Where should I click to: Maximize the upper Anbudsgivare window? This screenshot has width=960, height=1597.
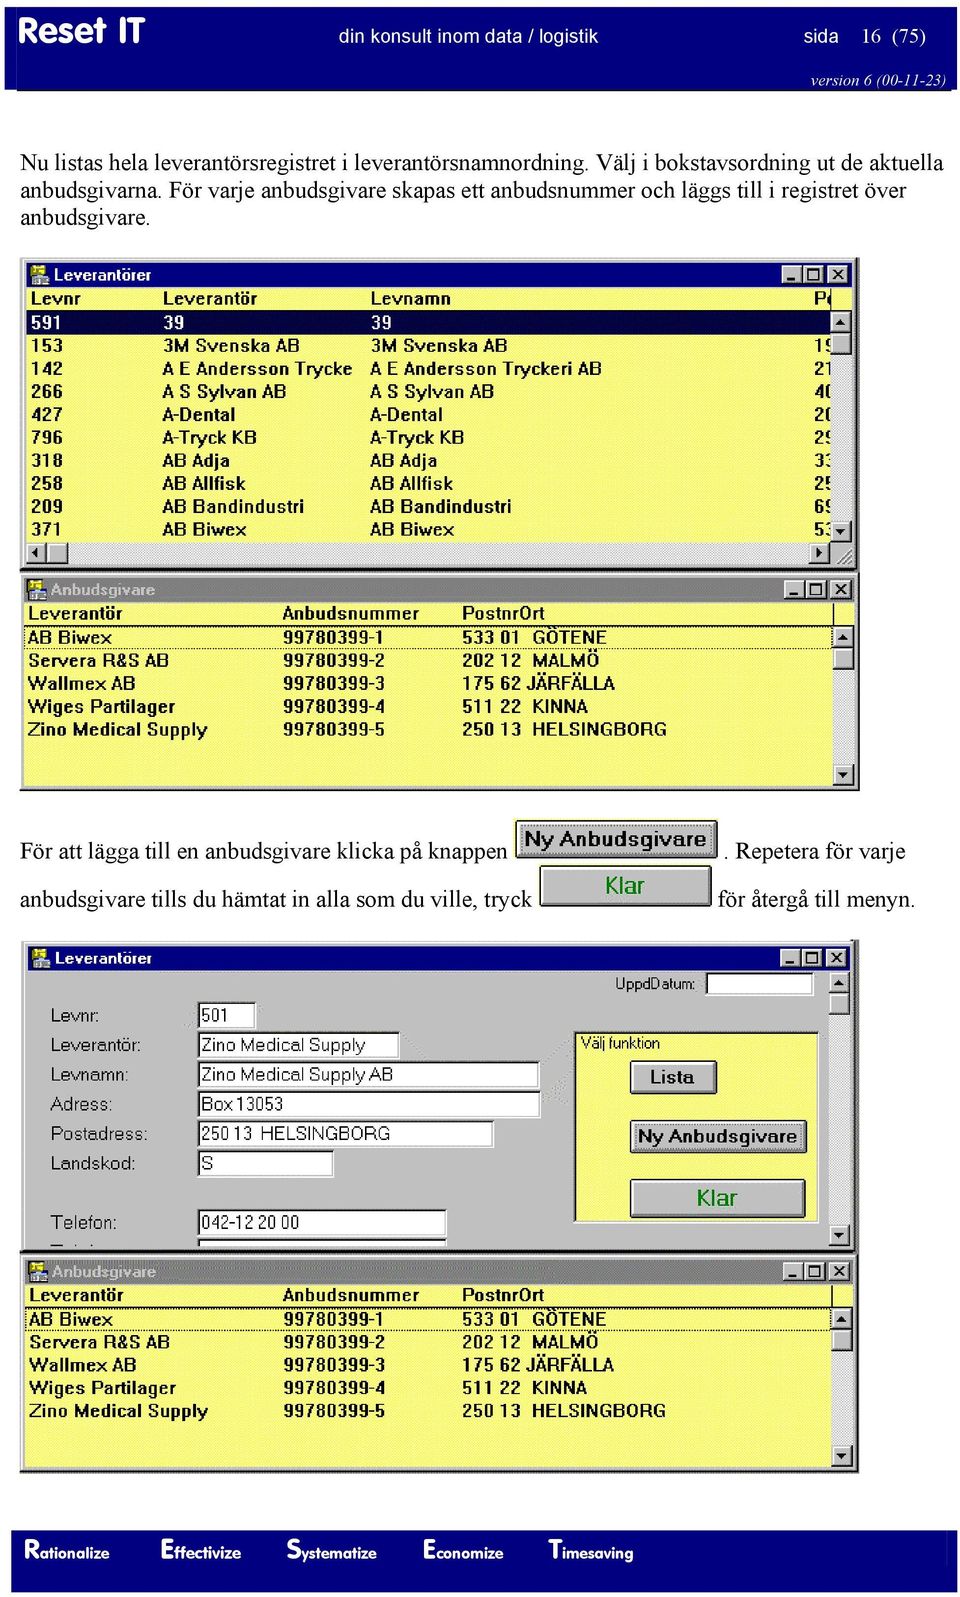click(x=816, y=589)
